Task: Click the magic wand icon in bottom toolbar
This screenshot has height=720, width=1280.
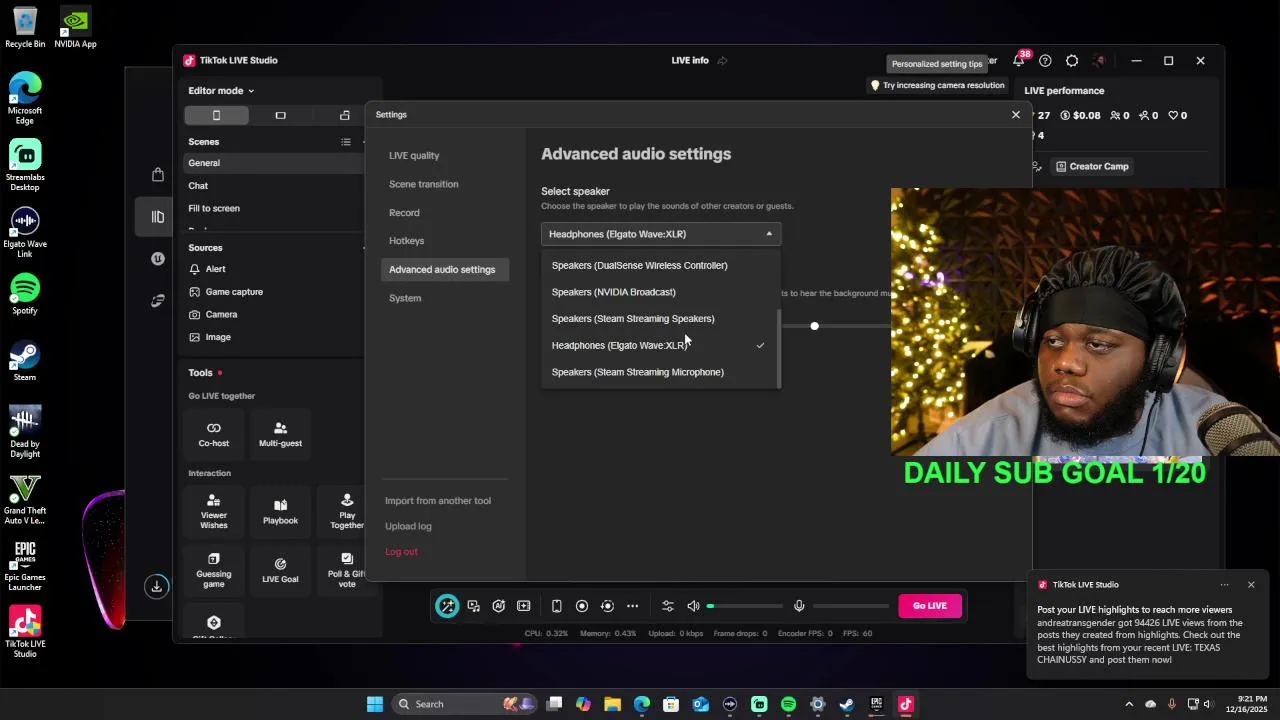Action: pos(447,606)
